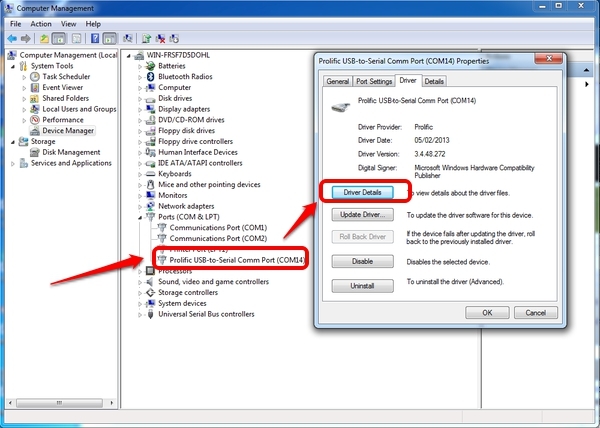The width and height of the screenshot is (600, 428).
Task: Click the Show/Hide Console Tree toolbar icon
Action: pos(59,39)
